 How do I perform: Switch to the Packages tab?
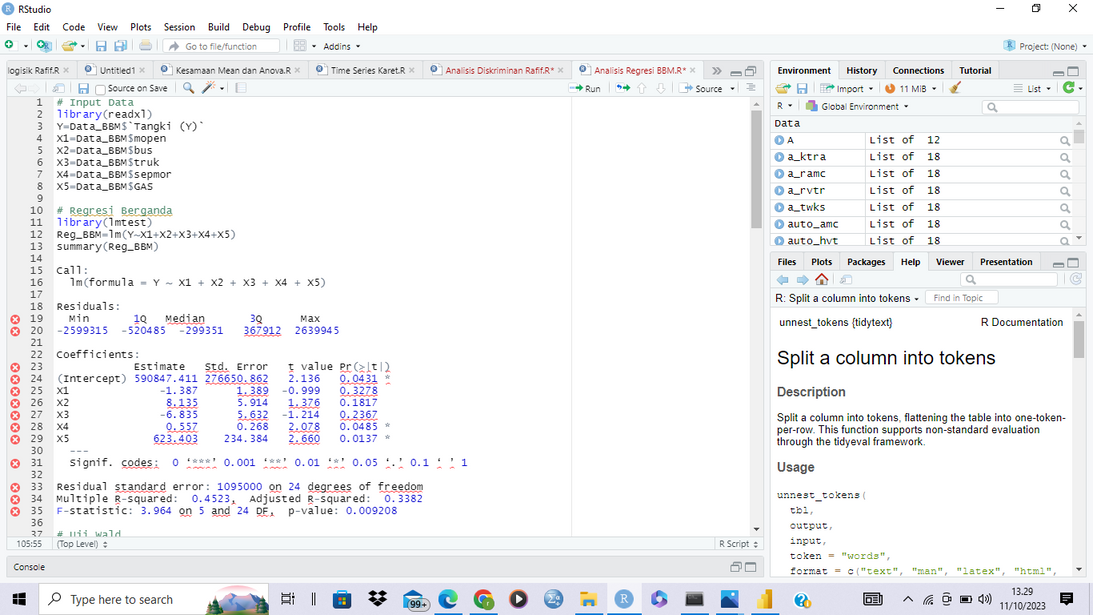point(866,262)
